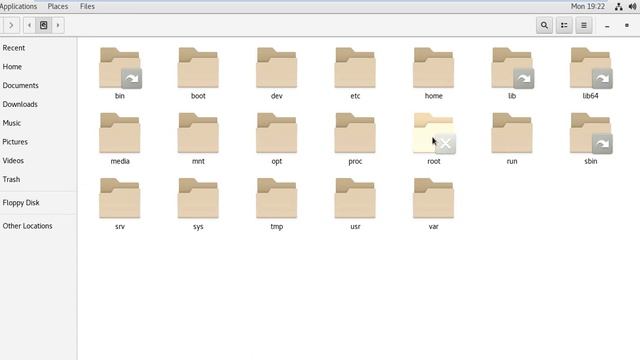Screen dimensions: 640x360
Task: Select the tmp folder
Action: tap(276, 198)
